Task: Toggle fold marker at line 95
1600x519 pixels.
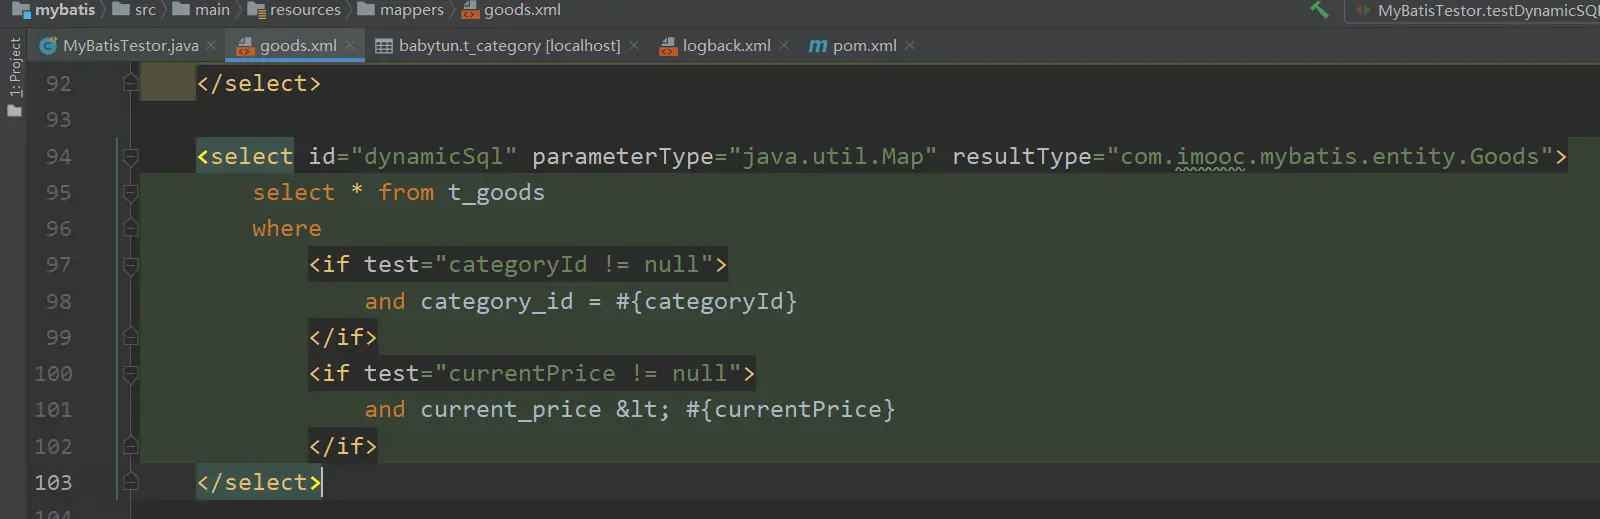Action: [130, 192]
